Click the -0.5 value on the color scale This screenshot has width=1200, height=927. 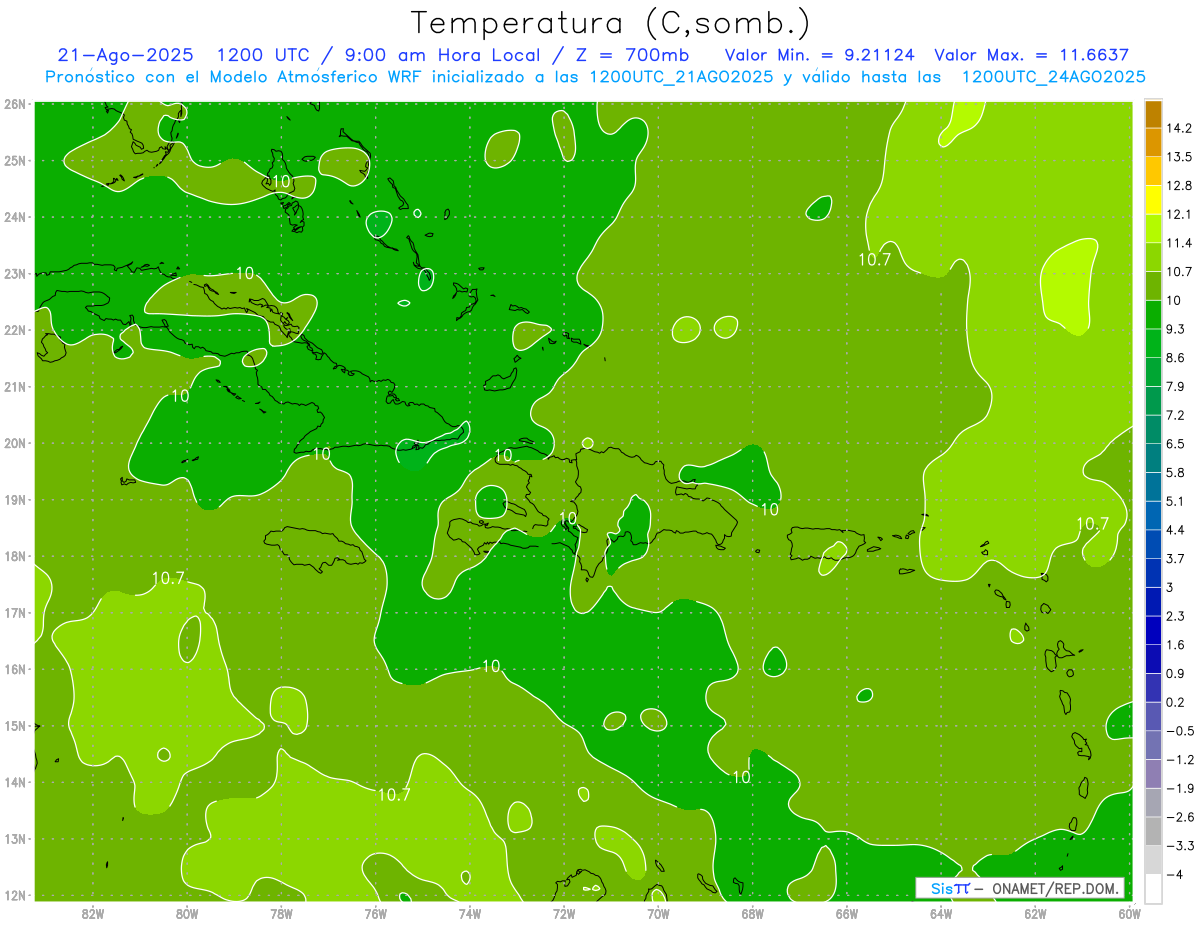(x=1179, y=731)
